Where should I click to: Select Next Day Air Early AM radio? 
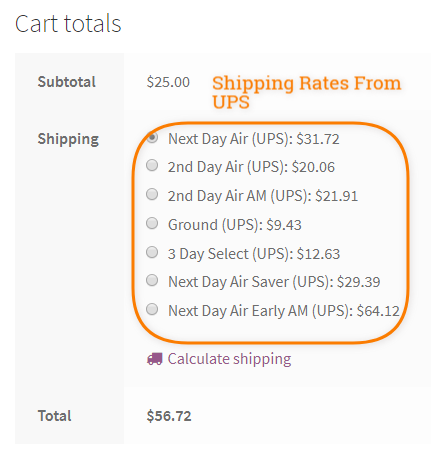(152, 309)
